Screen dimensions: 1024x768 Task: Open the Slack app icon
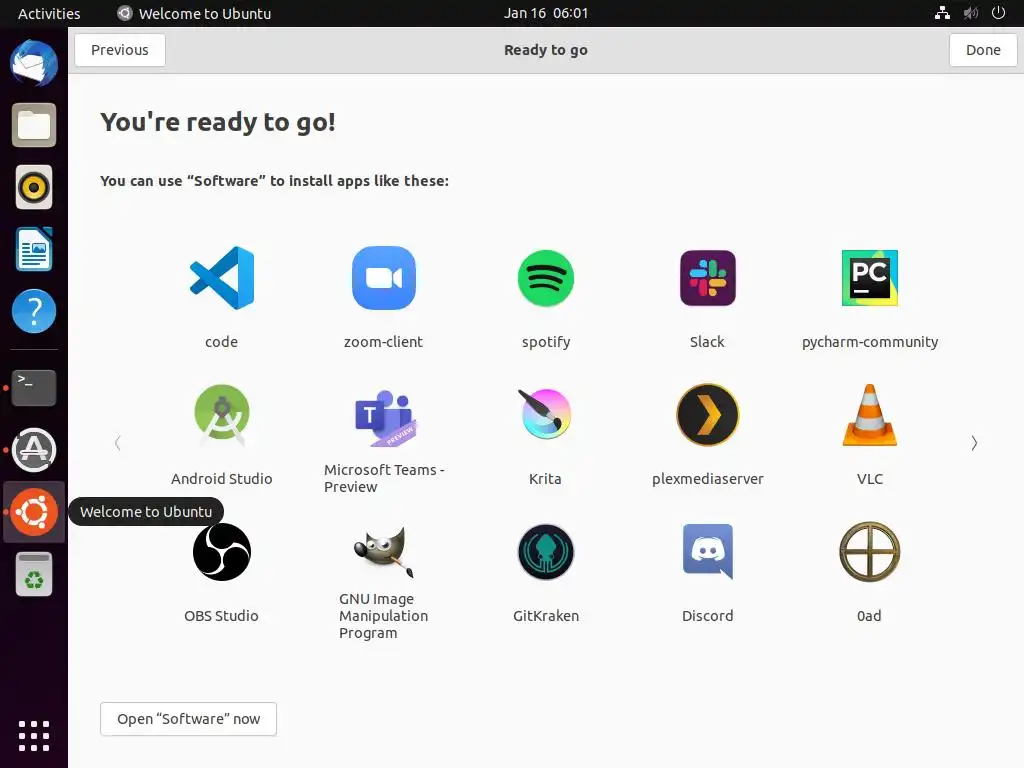pyautogui.click(x=707, y=278)
